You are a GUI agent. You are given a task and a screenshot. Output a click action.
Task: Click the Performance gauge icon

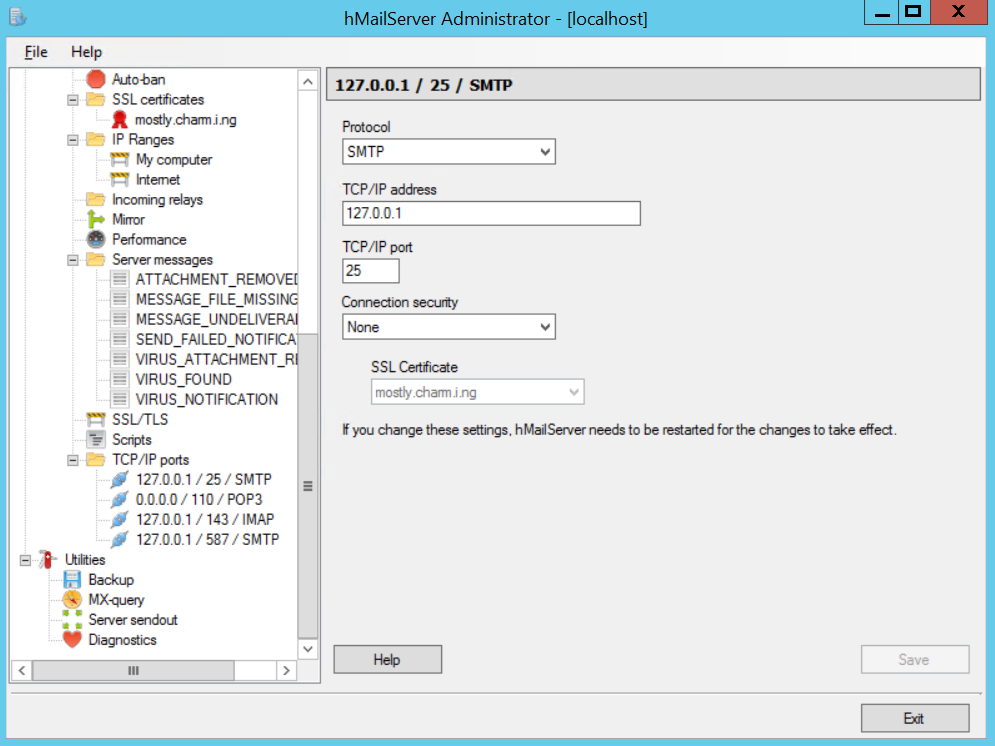pos(96,239)
